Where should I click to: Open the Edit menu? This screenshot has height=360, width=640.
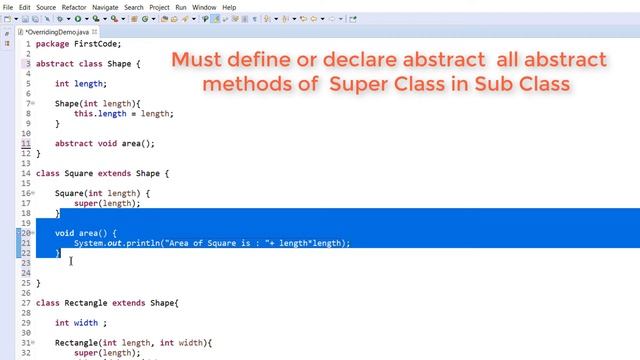[x=24, y=7]
